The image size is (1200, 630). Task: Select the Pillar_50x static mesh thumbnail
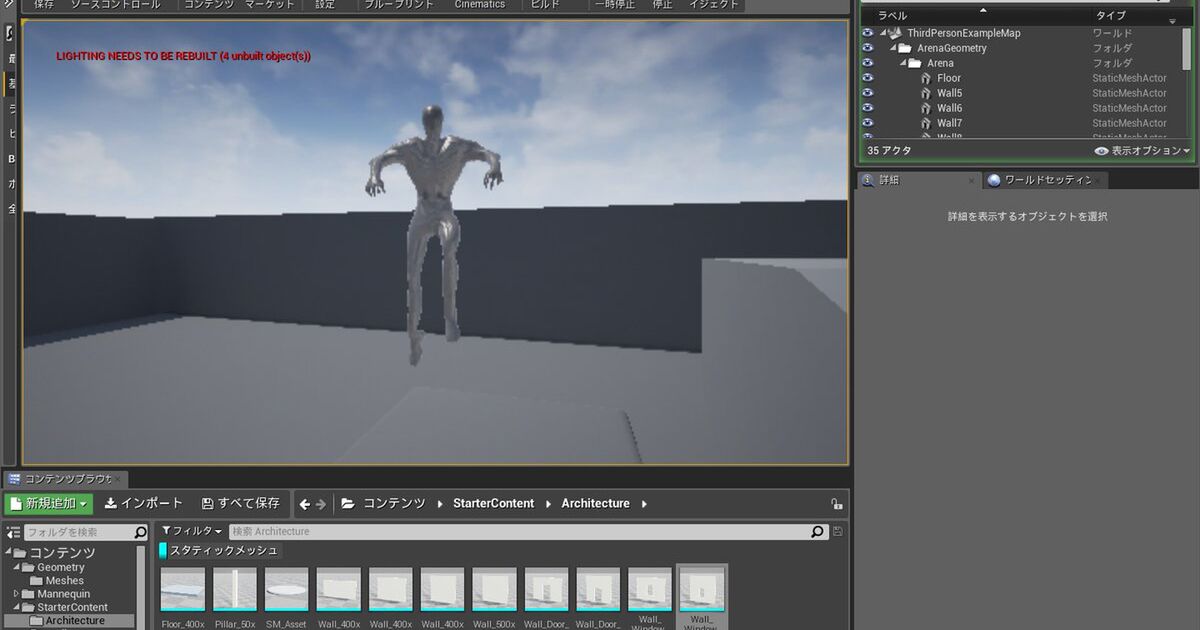coord(235,590)
